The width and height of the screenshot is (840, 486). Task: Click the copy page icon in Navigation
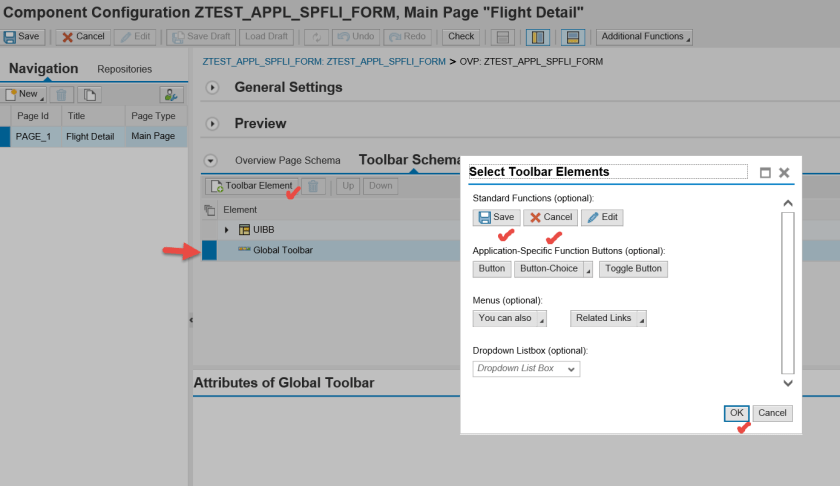point(90,94)
